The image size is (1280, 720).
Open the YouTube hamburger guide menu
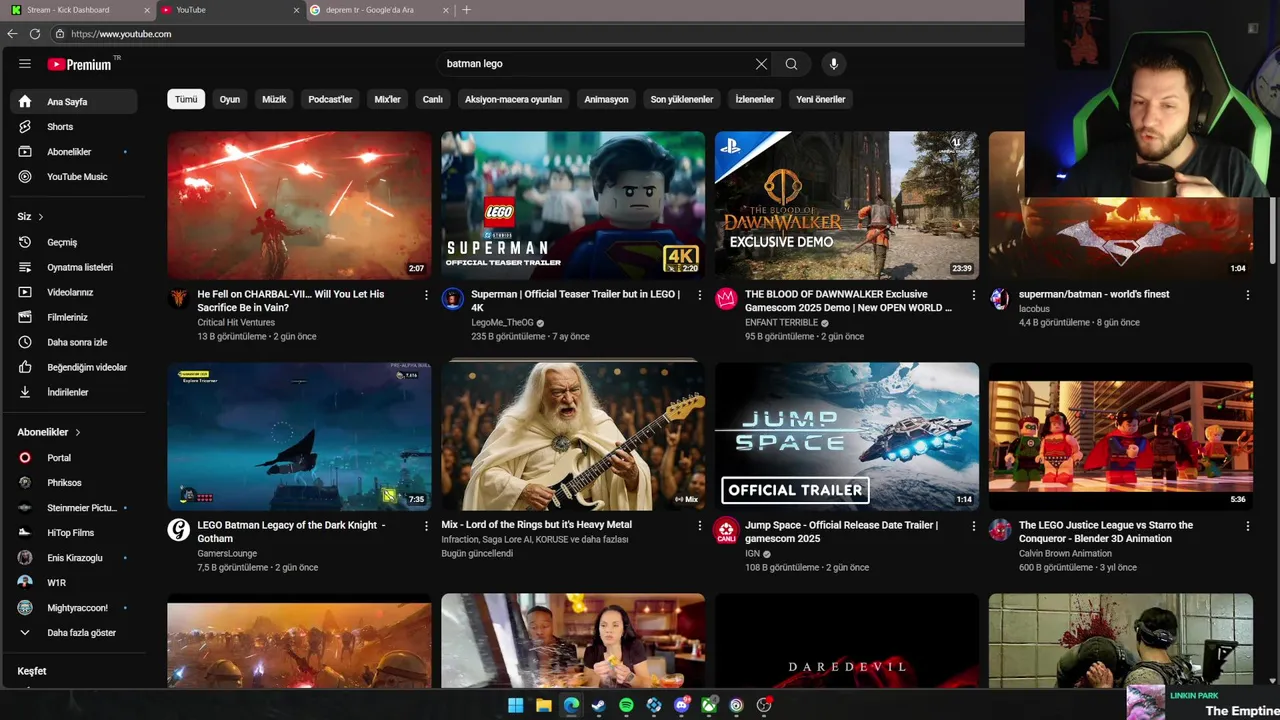point(25,64)
